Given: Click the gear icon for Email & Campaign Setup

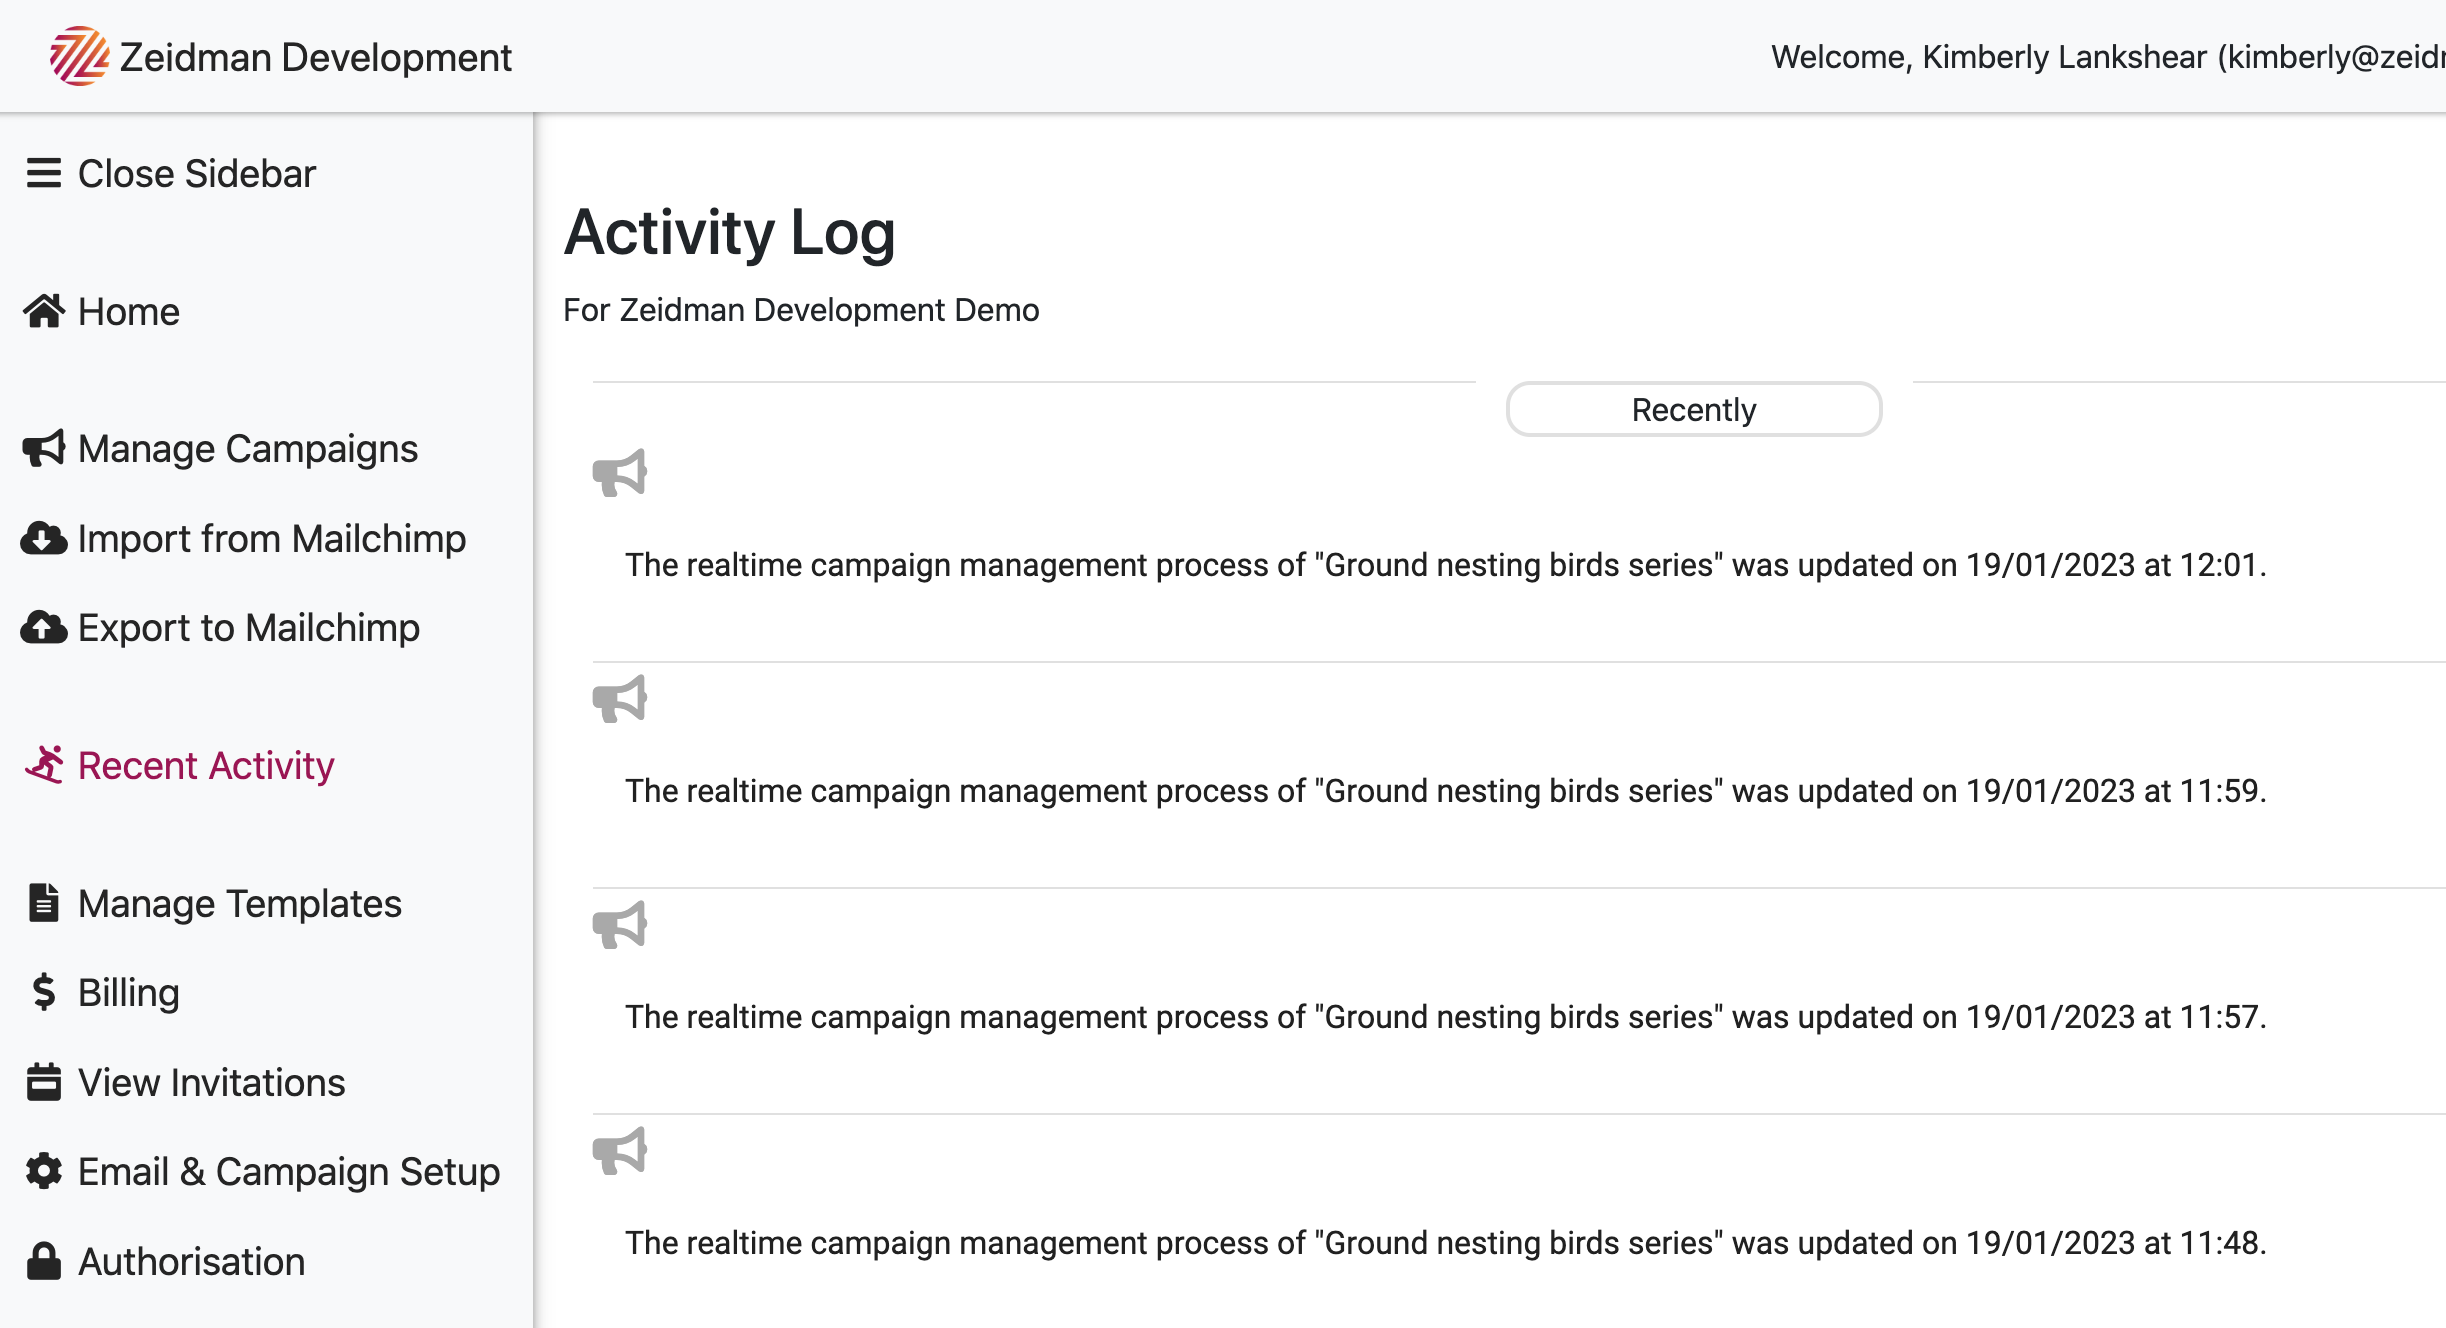Looking at the screenshot, I should point(44,1171).
